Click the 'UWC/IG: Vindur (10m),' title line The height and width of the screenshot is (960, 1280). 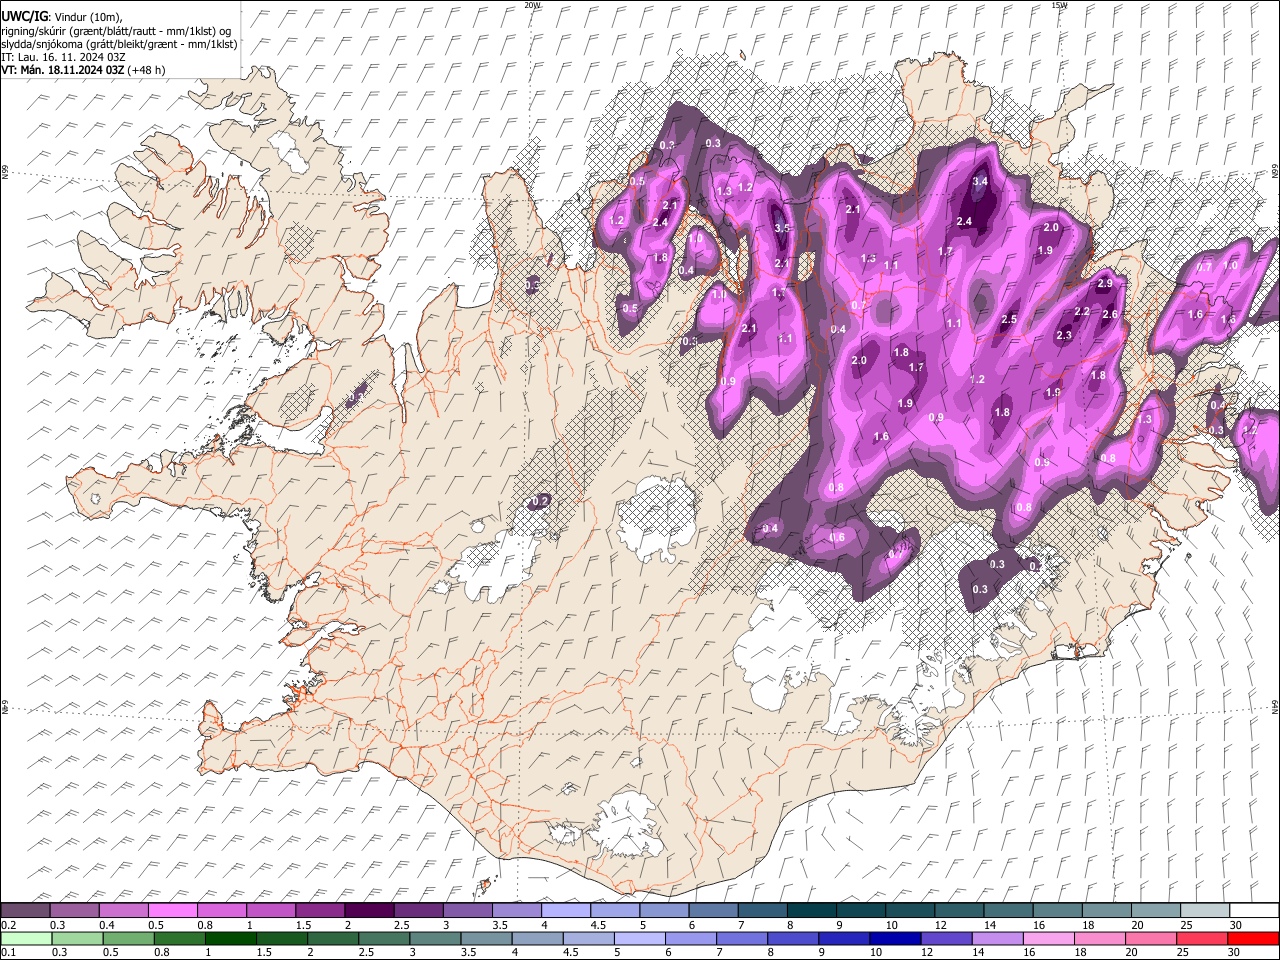click(x=62, y=18)
